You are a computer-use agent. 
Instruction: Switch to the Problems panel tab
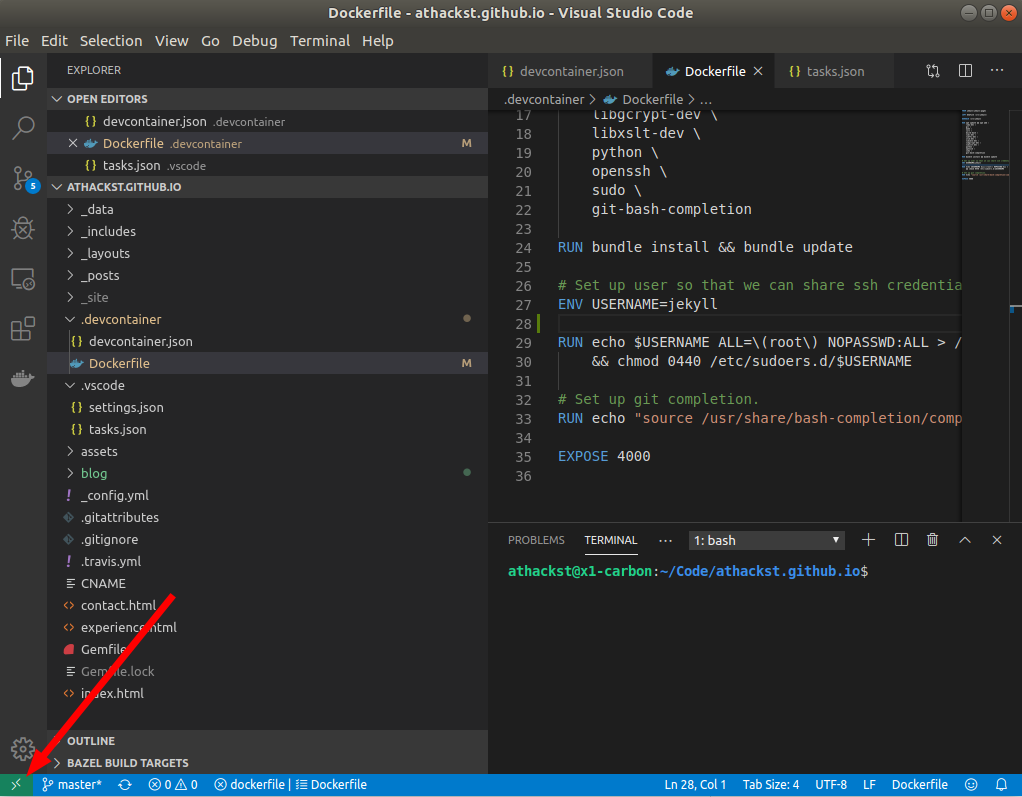pyautogui.click(x=536, y=540)
